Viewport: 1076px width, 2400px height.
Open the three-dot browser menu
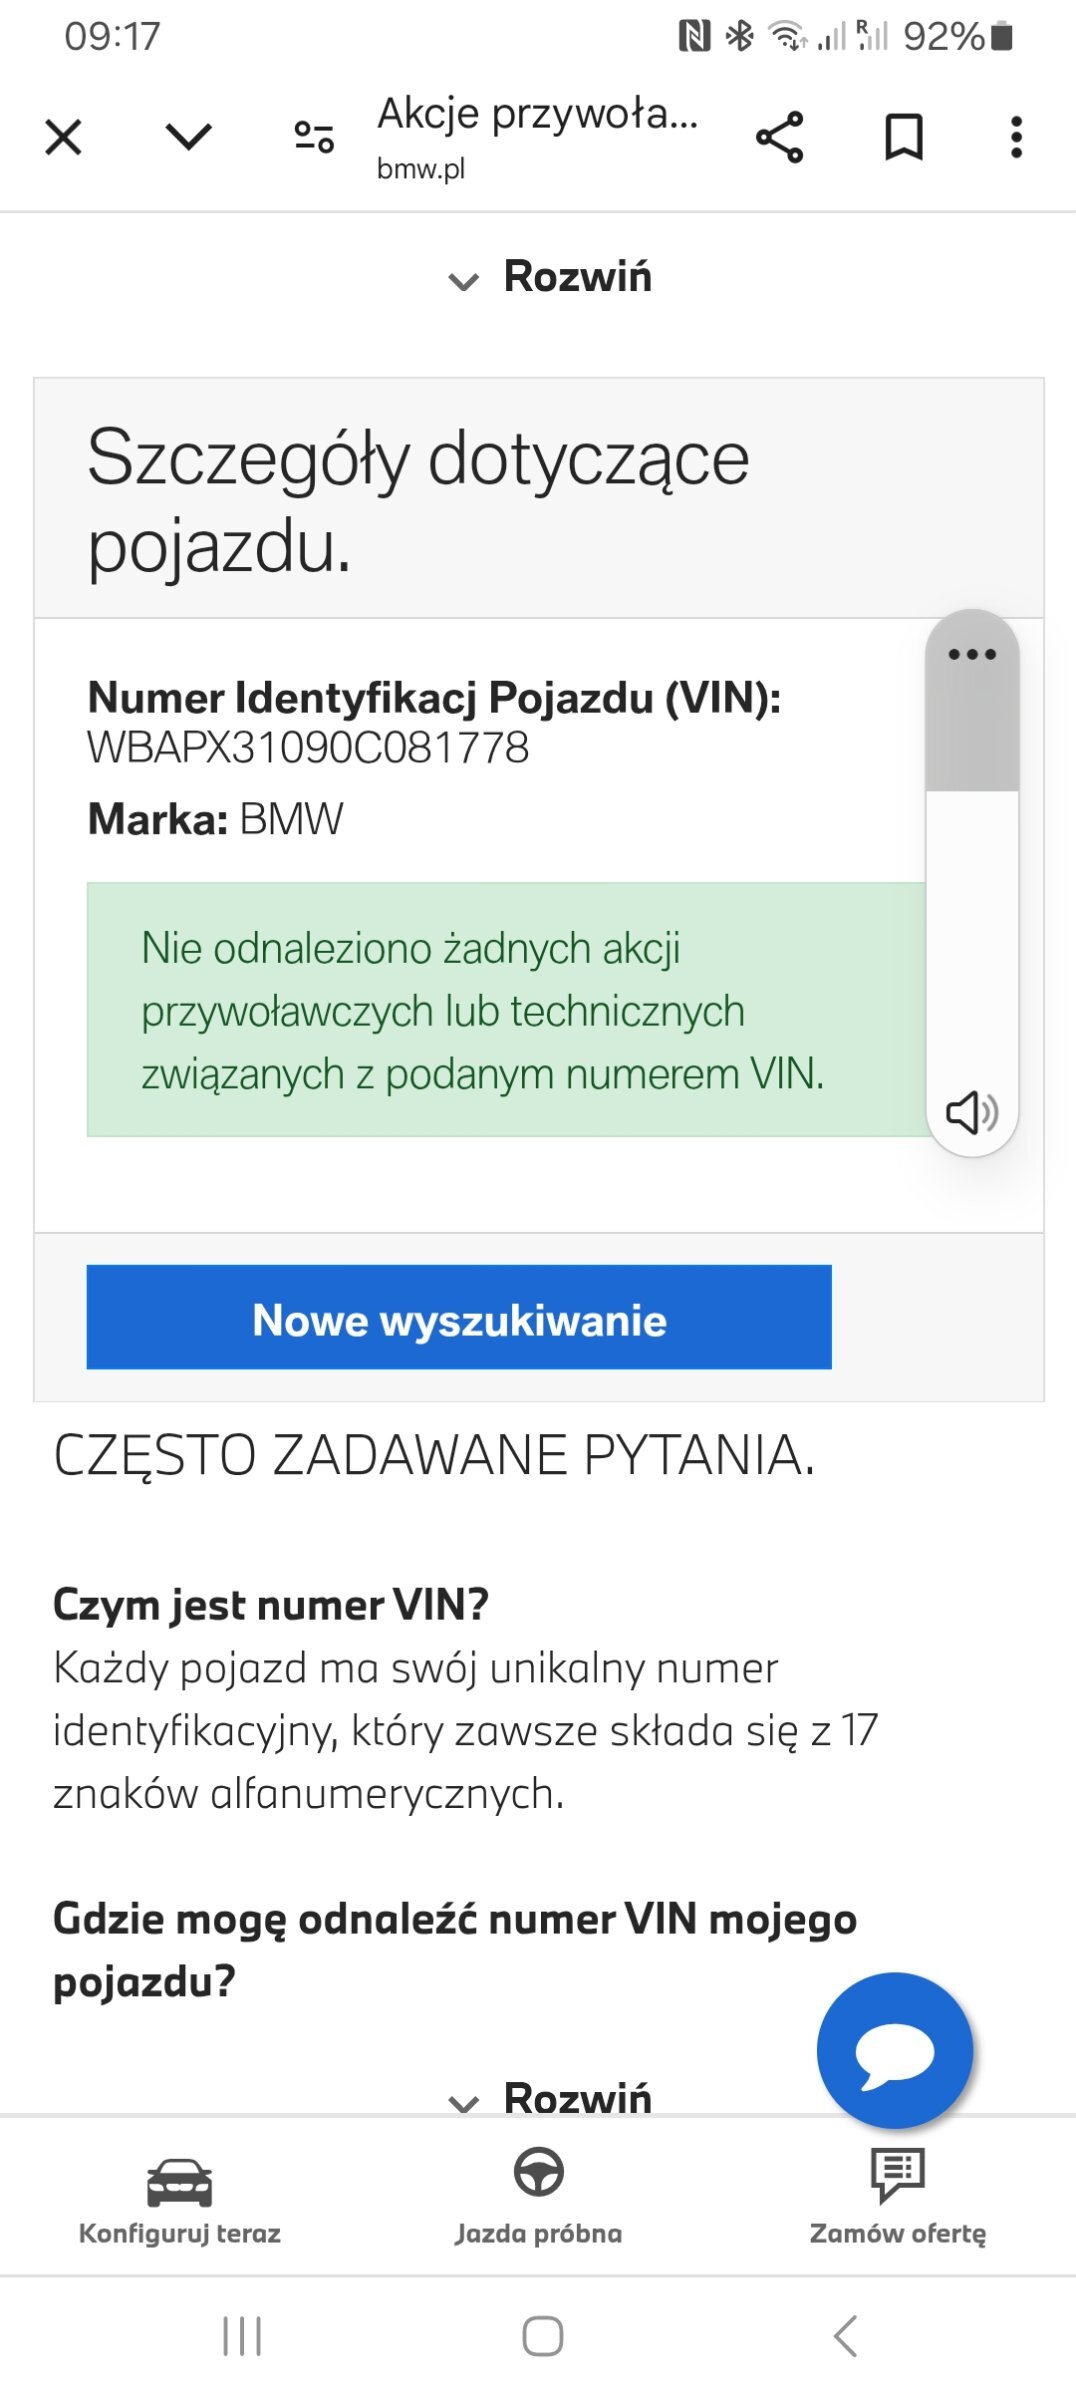pos(1017,137)
